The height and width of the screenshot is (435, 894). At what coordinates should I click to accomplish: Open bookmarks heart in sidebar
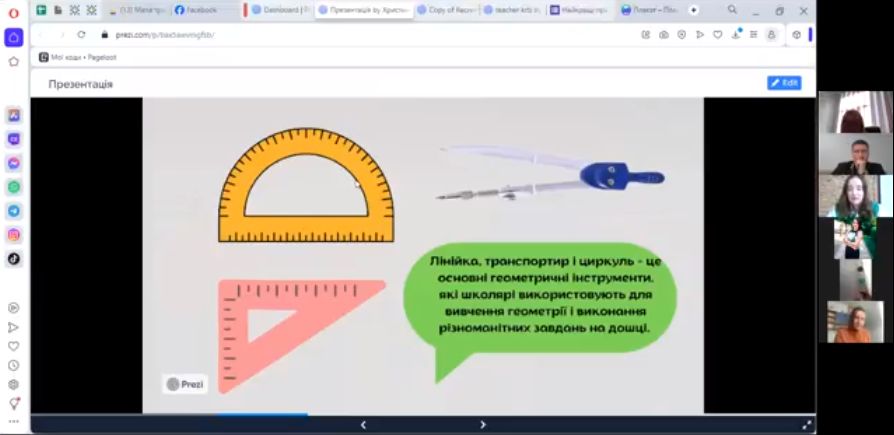(x=14, y=346)
